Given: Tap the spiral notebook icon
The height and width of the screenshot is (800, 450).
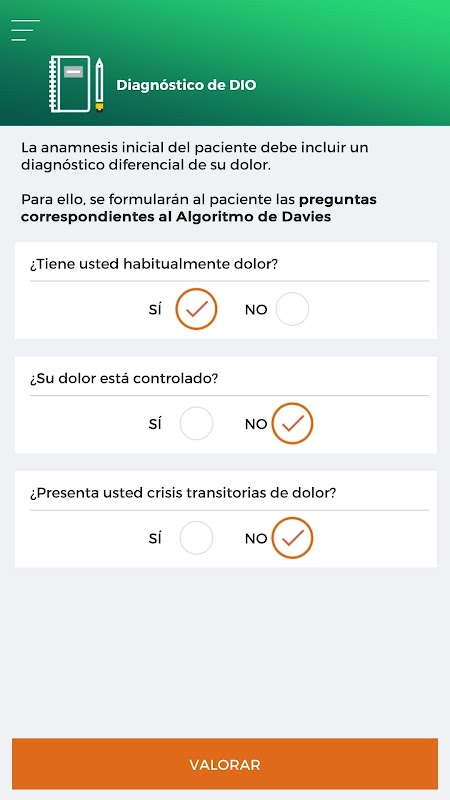Looking at the screenshot, I should coord(69,84).
